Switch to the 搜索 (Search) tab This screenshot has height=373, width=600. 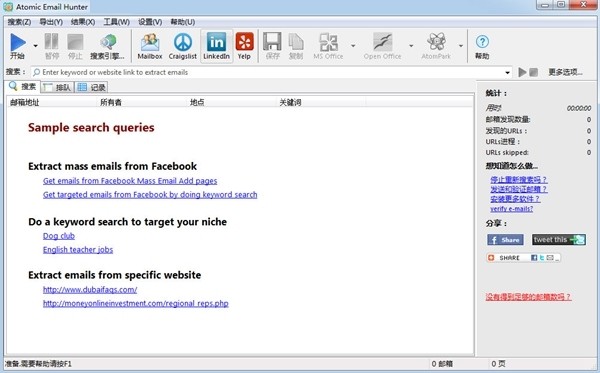click(23, 86)
